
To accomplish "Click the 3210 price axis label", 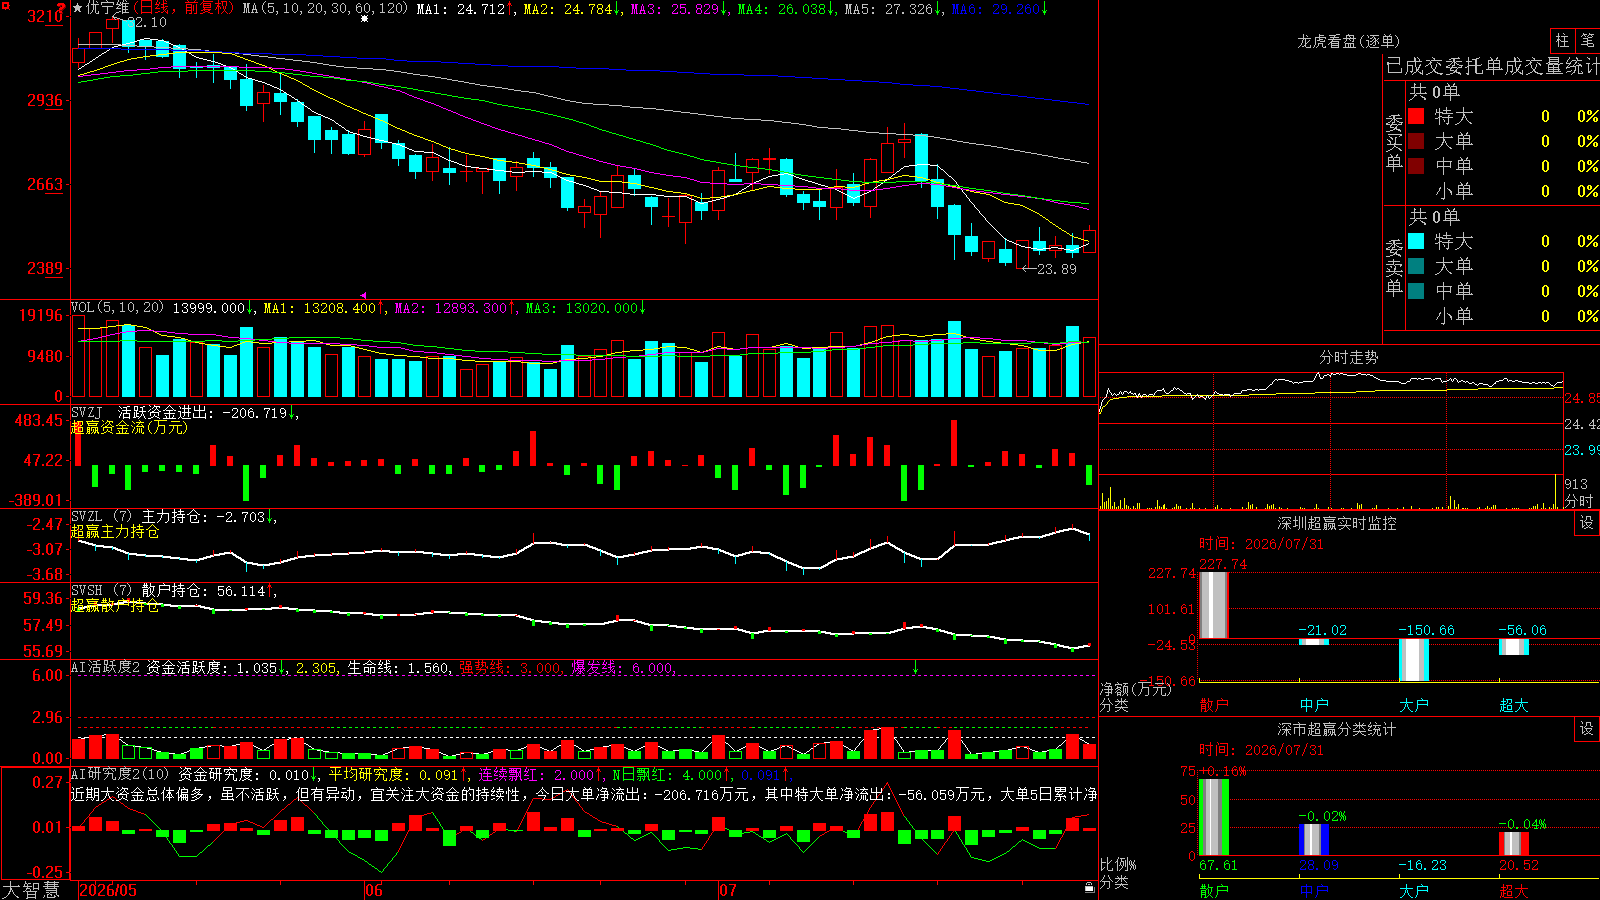I will (x=45, y=16).
